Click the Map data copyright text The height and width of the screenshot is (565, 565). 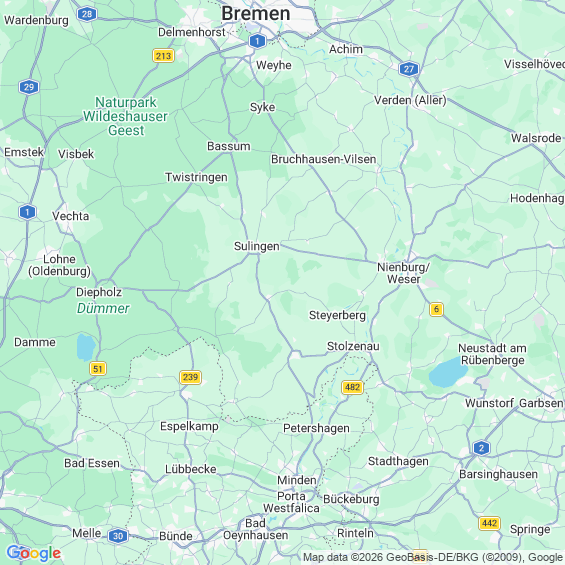point(433,557)
